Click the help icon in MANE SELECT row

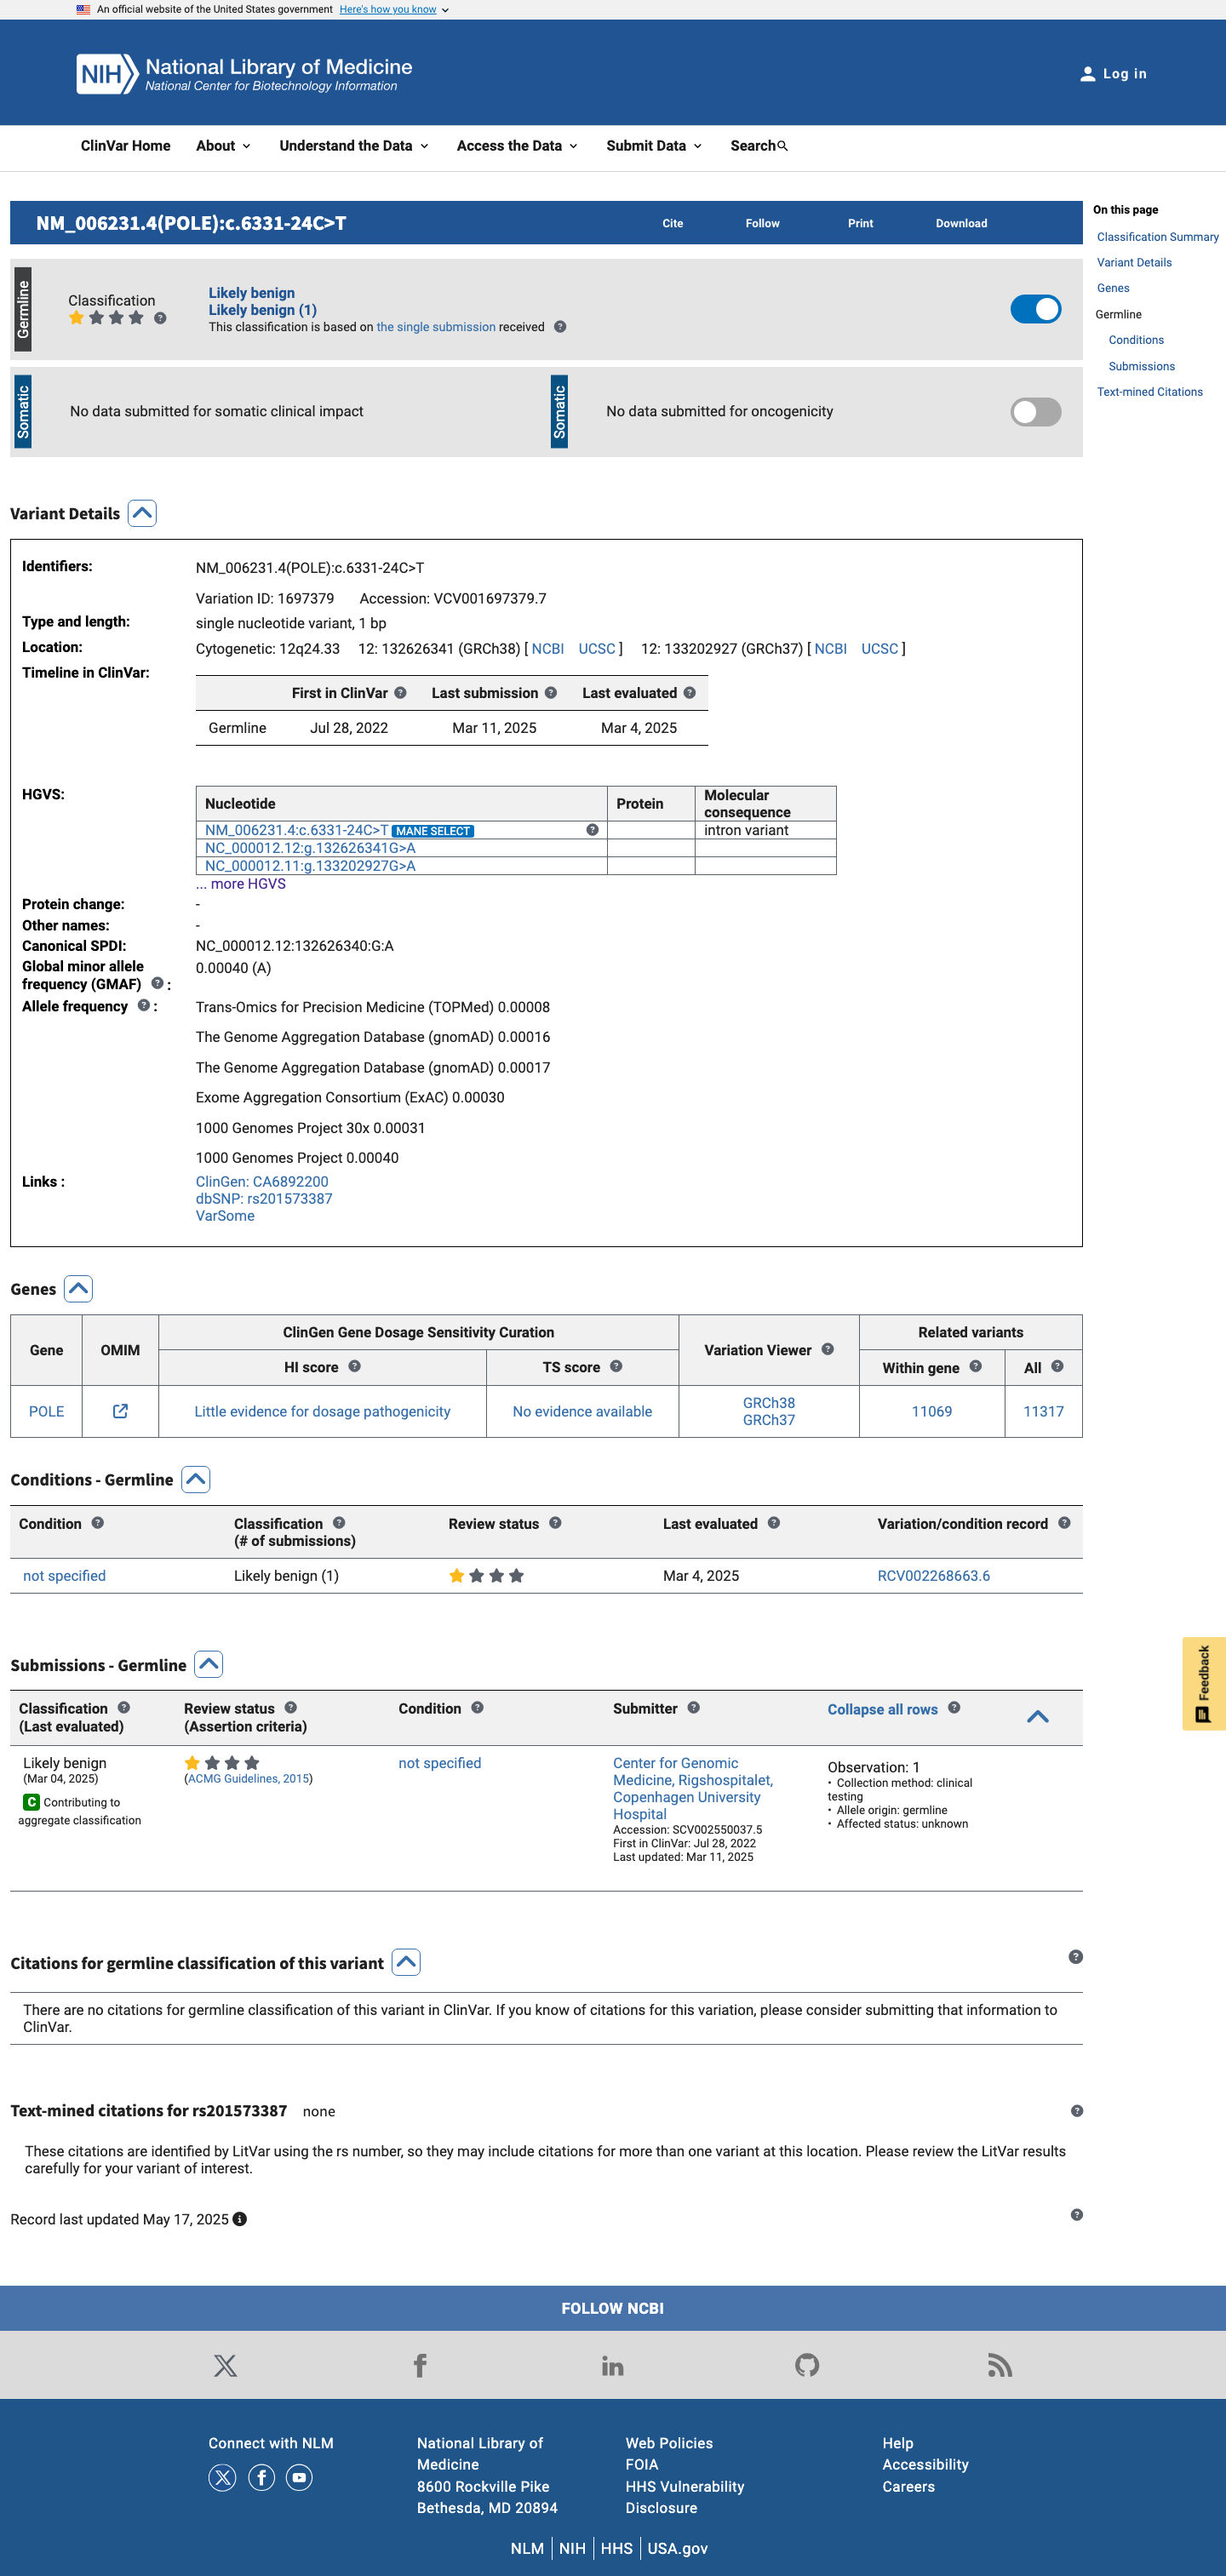coord(592,830)
